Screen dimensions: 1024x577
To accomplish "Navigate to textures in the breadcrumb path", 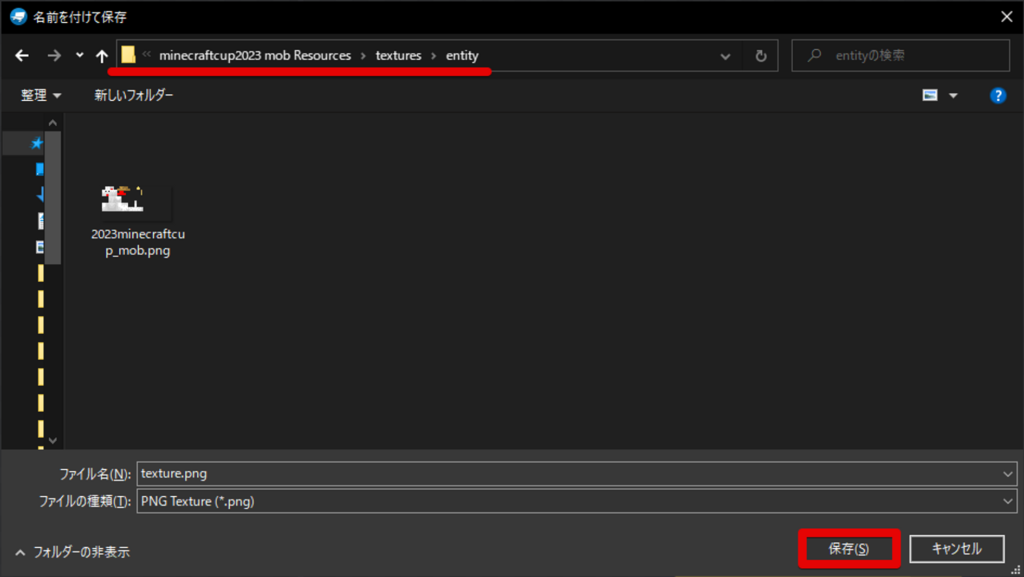I will (398, 56).
